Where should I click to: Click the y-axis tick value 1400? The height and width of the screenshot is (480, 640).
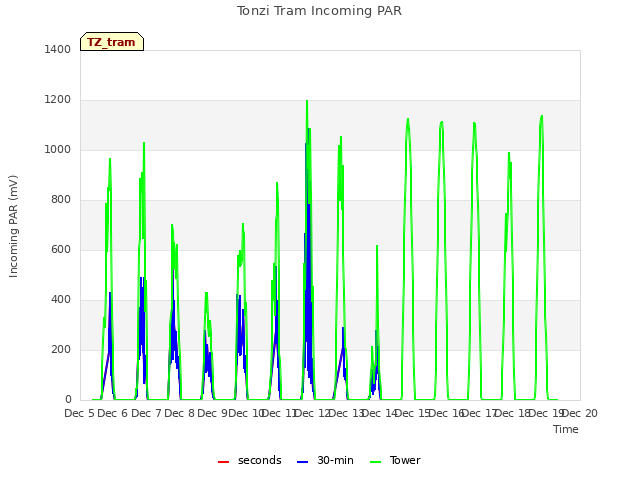coord(58,49)
